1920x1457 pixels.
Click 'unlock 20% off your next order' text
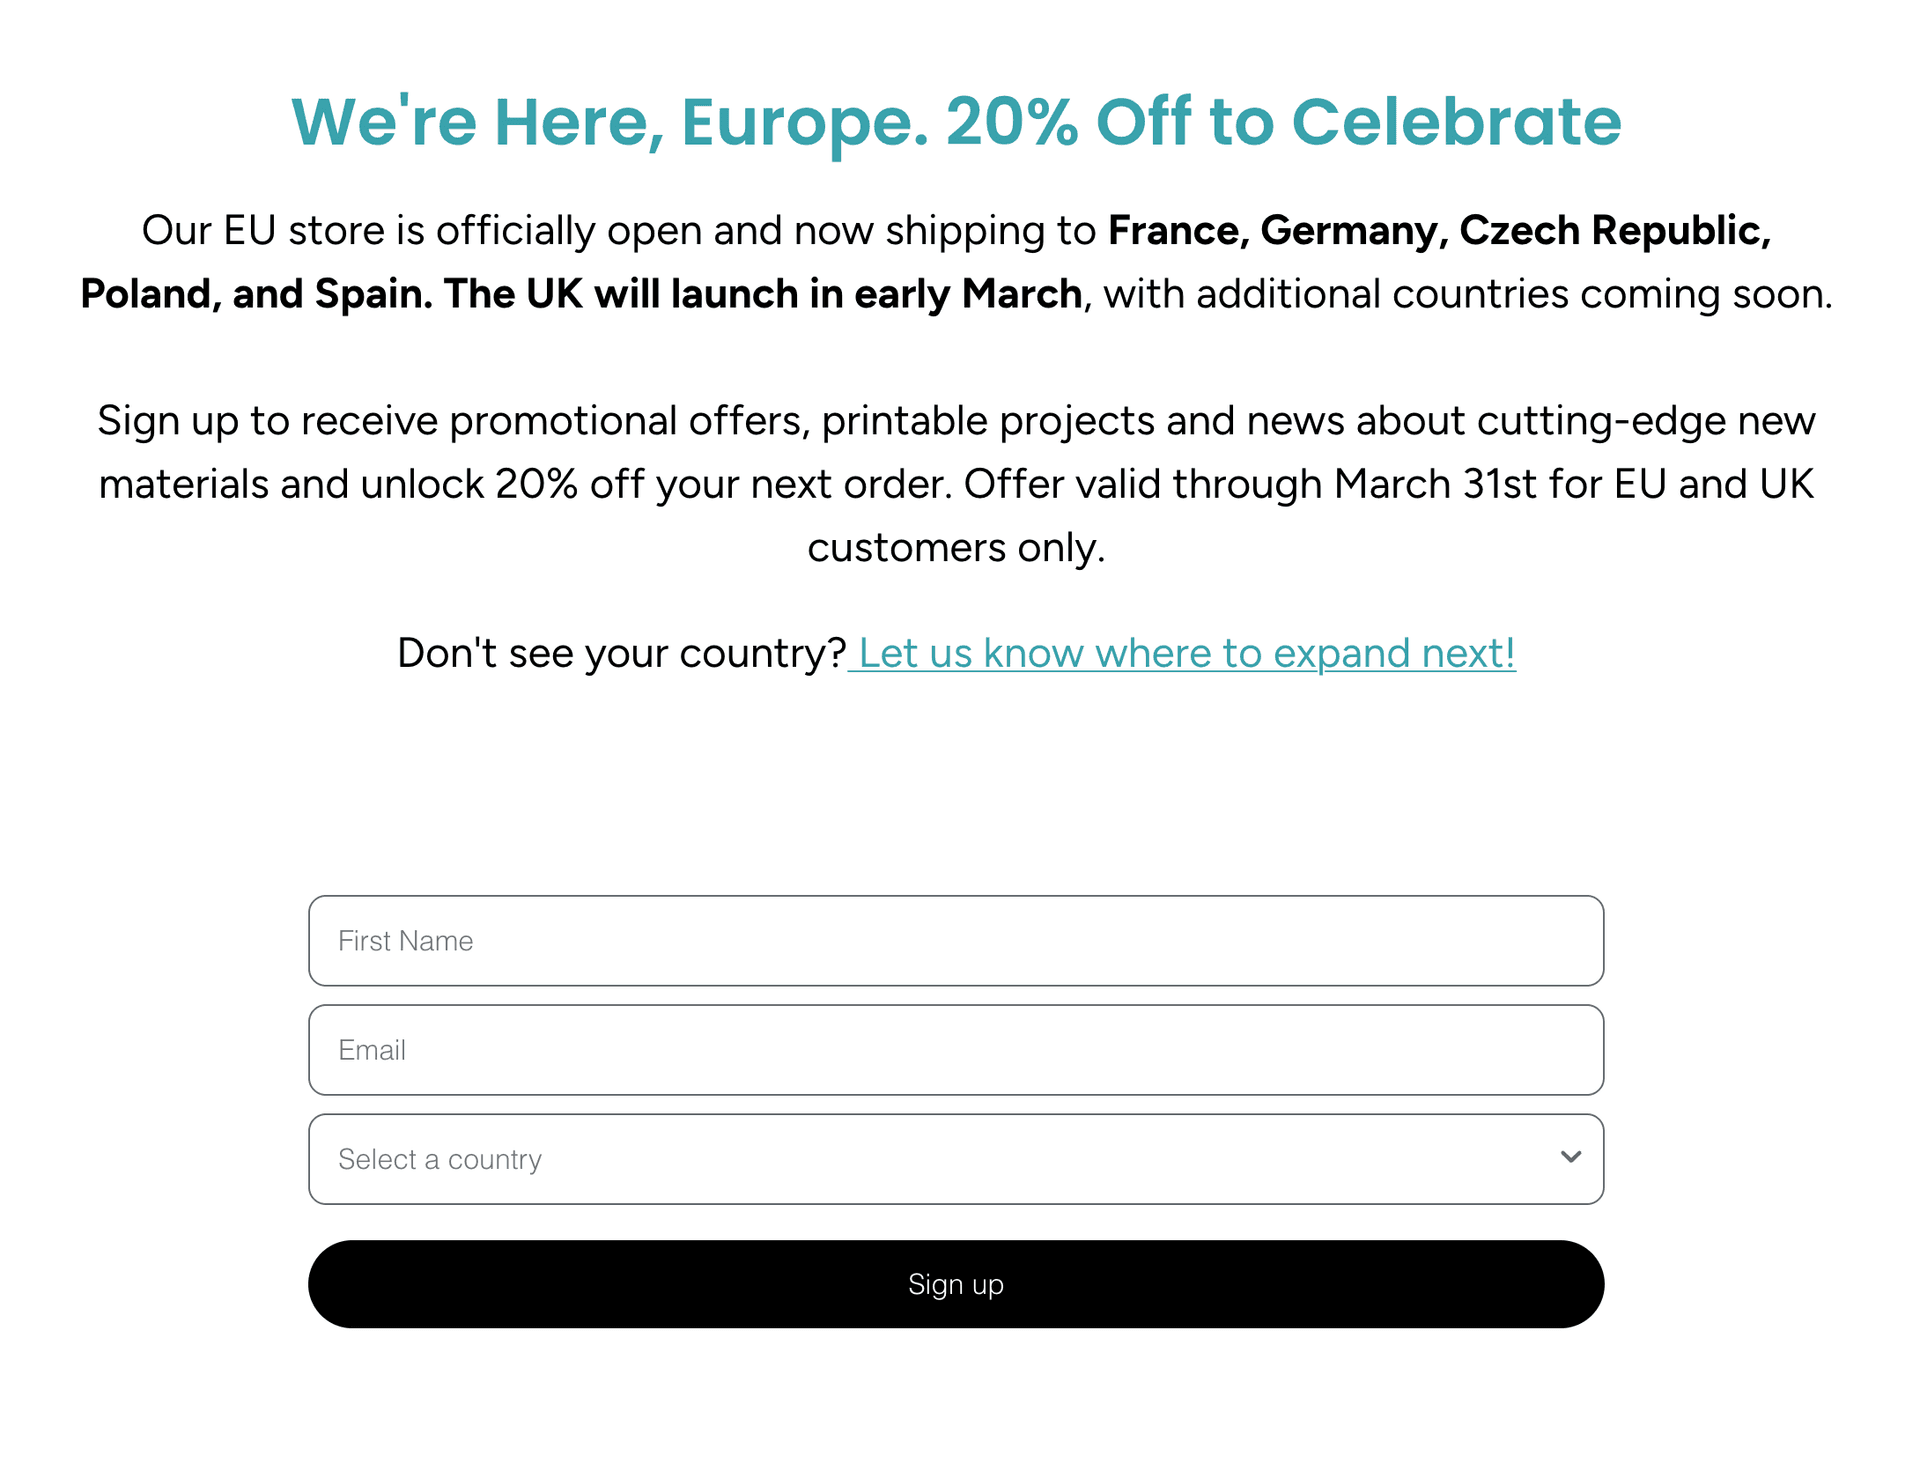pyautogui.click(x=655, y=484)
